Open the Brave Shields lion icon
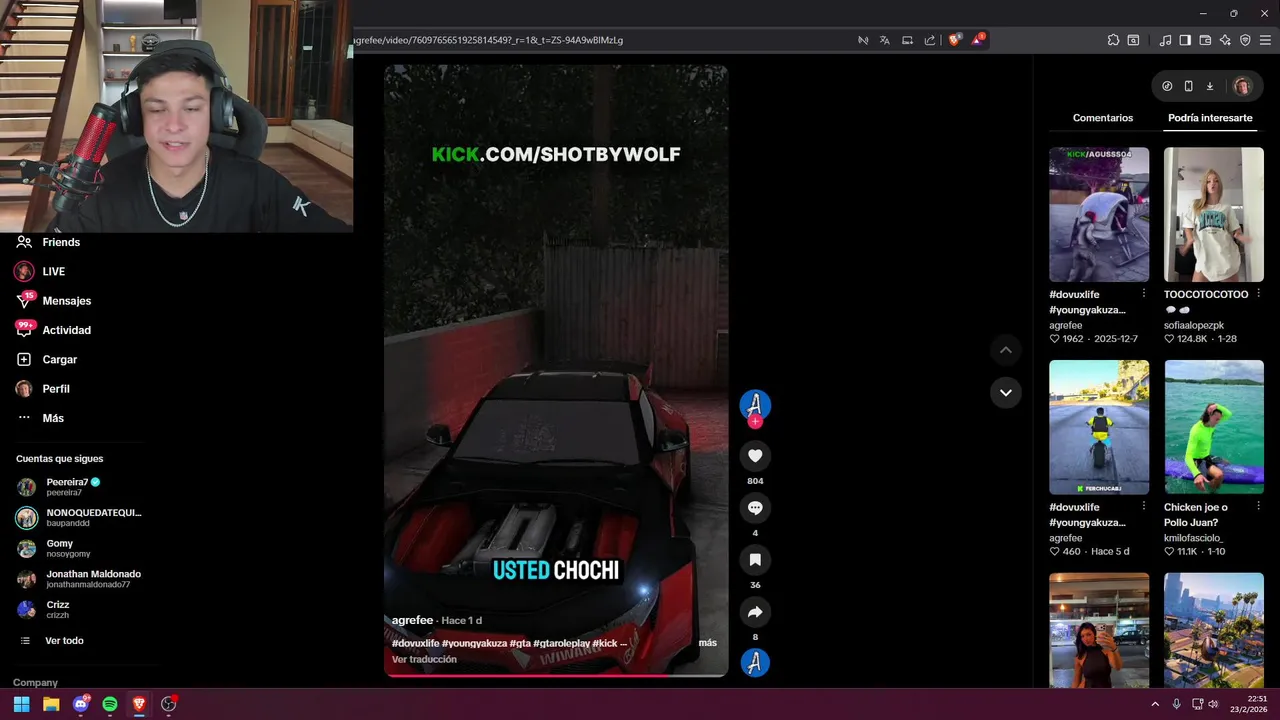This screenshot has width=1280, height=720. click(x=954, y=40)
